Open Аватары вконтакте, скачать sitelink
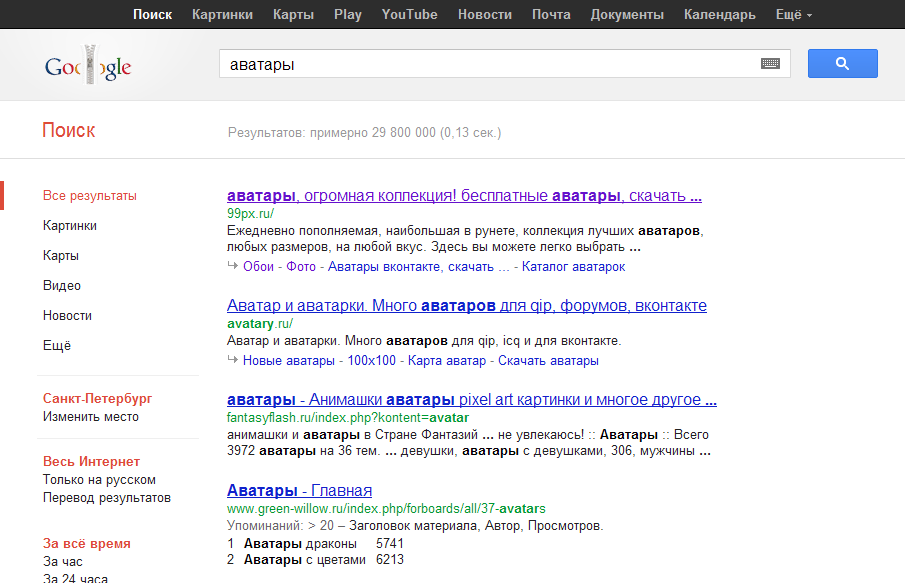Image resolution: width=905 pixels, height=583 pixels. [418, 267]
